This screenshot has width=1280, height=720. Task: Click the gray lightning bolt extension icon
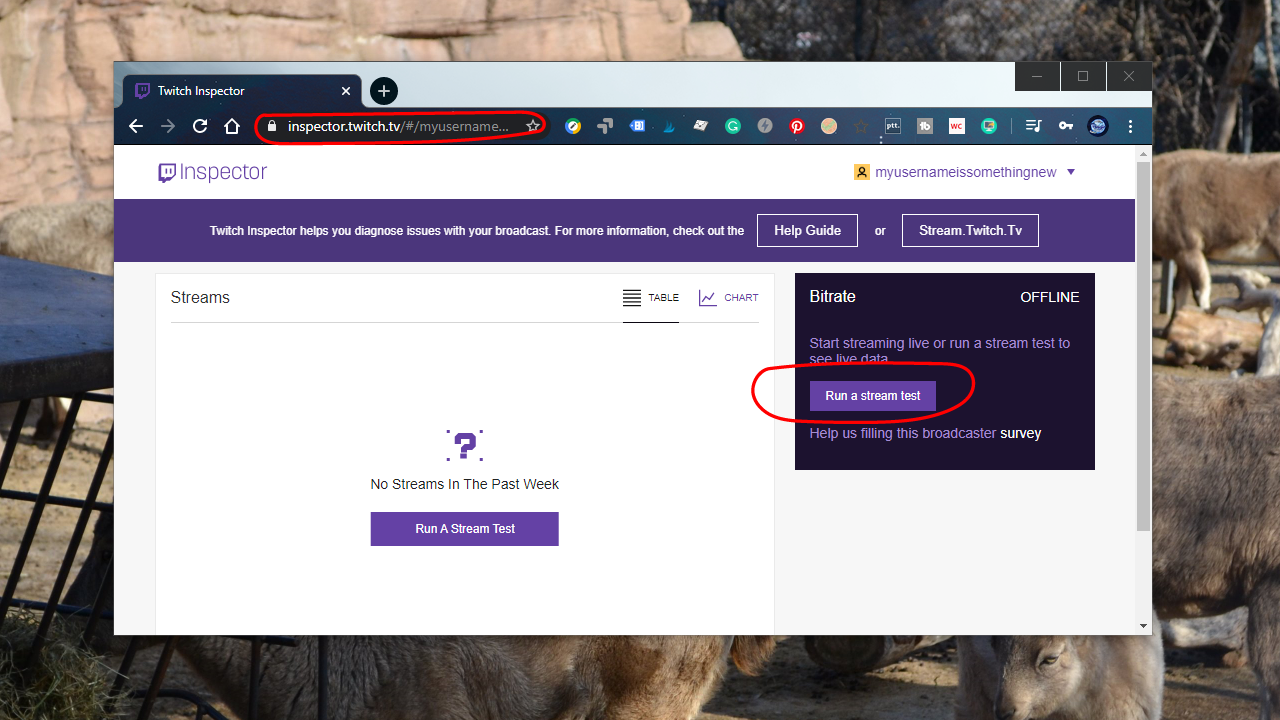[765, 126]
